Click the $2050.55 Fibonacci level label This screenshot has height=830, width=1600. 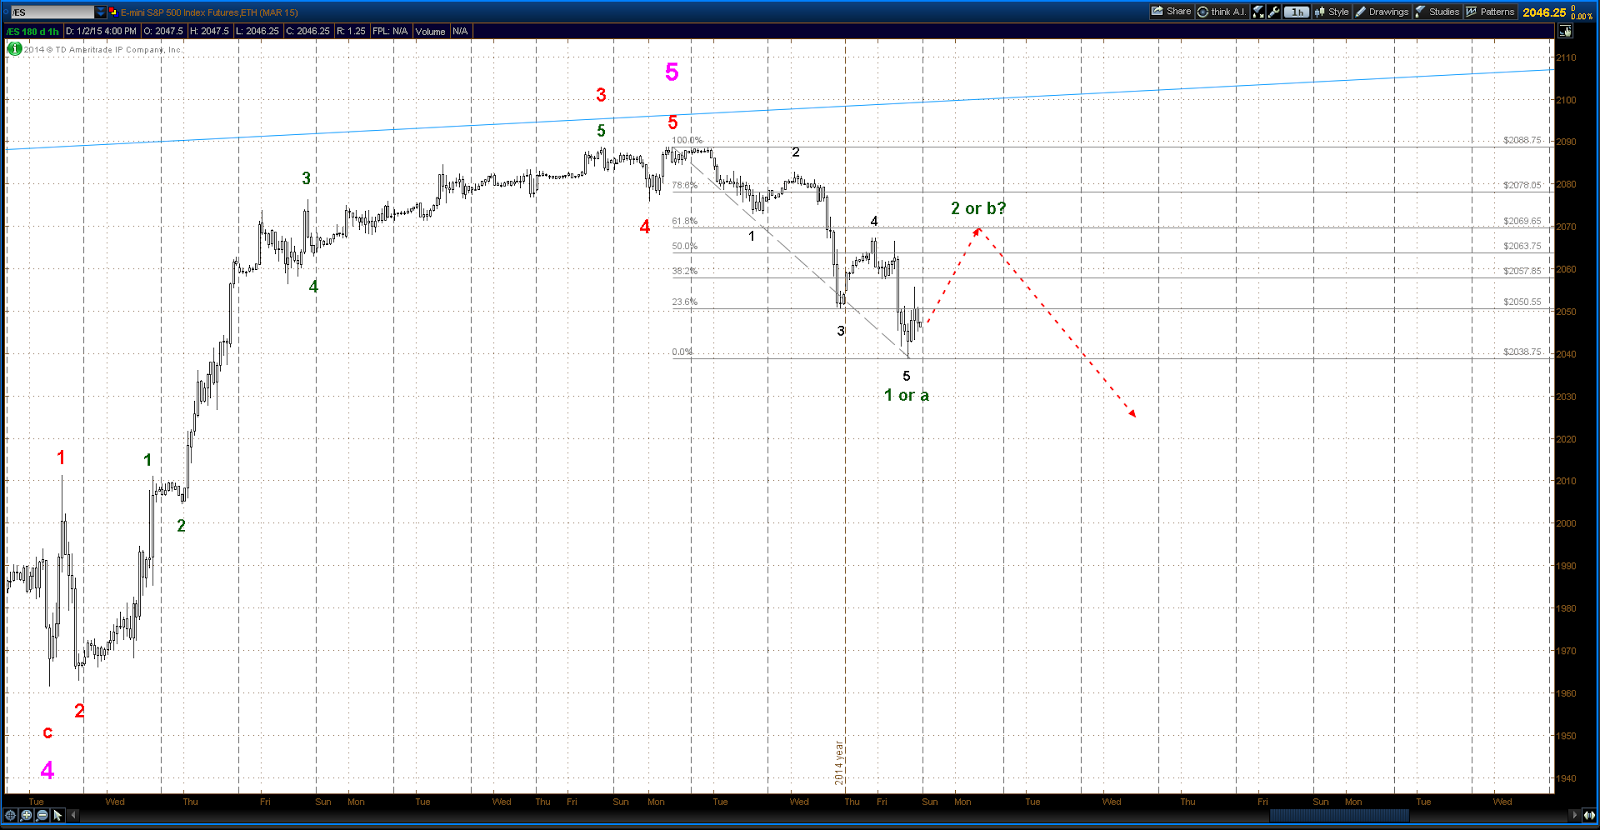pos(1522,302)
